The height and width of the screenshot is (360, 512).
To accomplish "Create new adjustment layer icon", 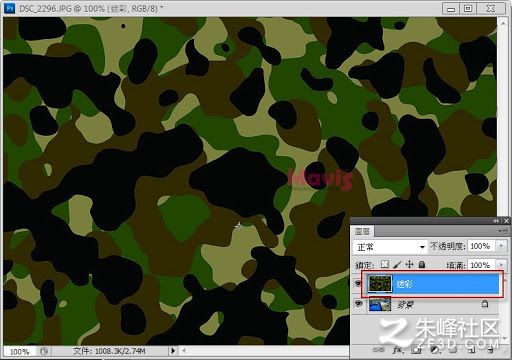I will 435,350.
